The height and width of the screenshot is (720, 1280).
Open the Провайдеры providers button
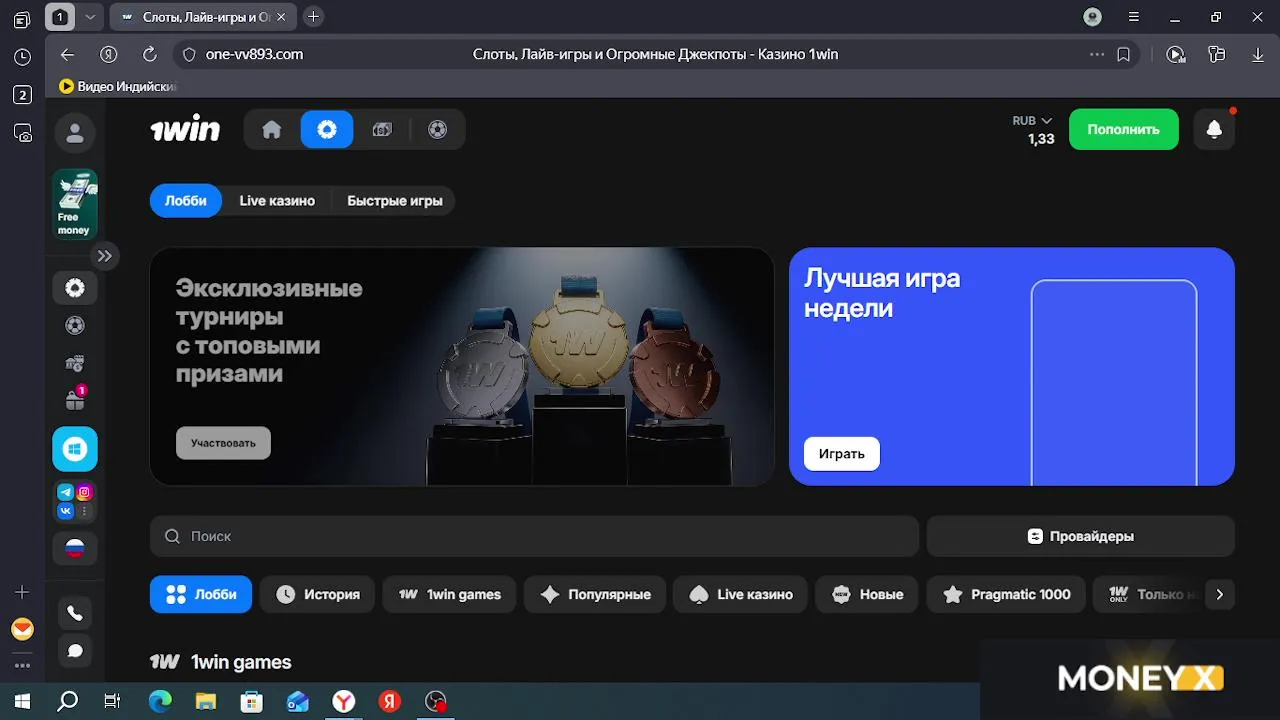click(1081, 536)
